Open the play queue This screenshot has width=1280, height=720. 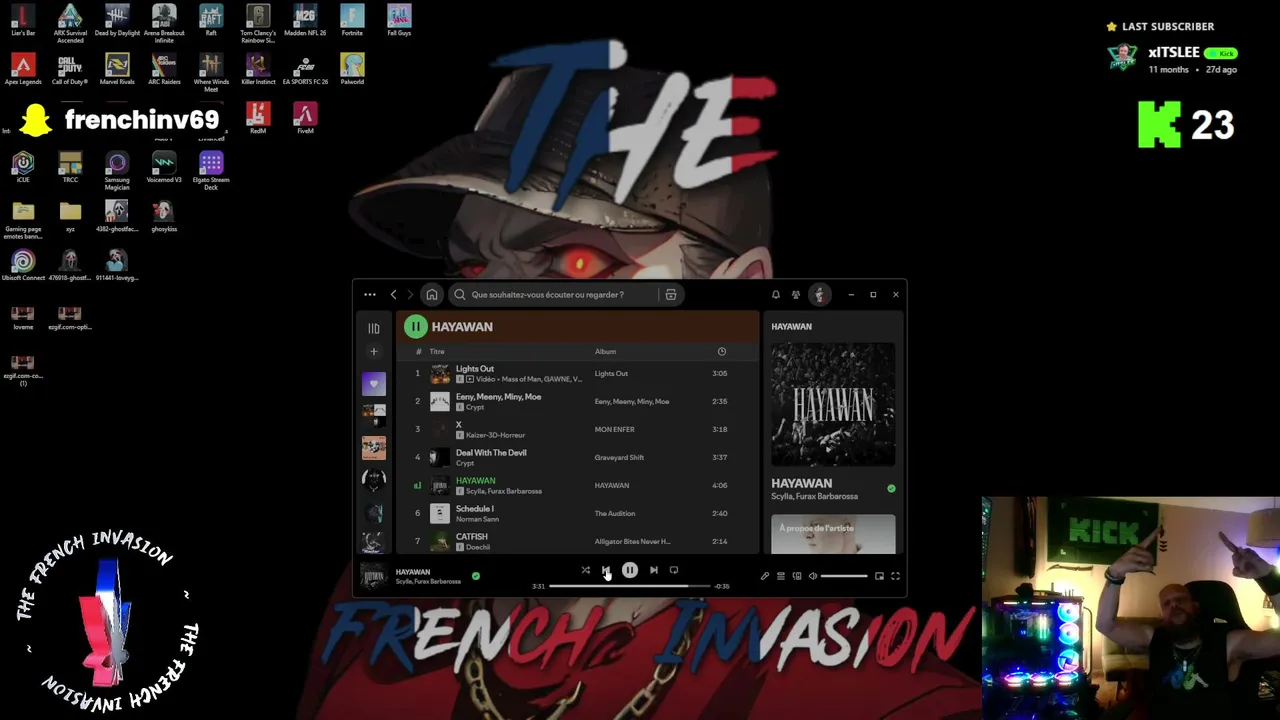point(781,576)
